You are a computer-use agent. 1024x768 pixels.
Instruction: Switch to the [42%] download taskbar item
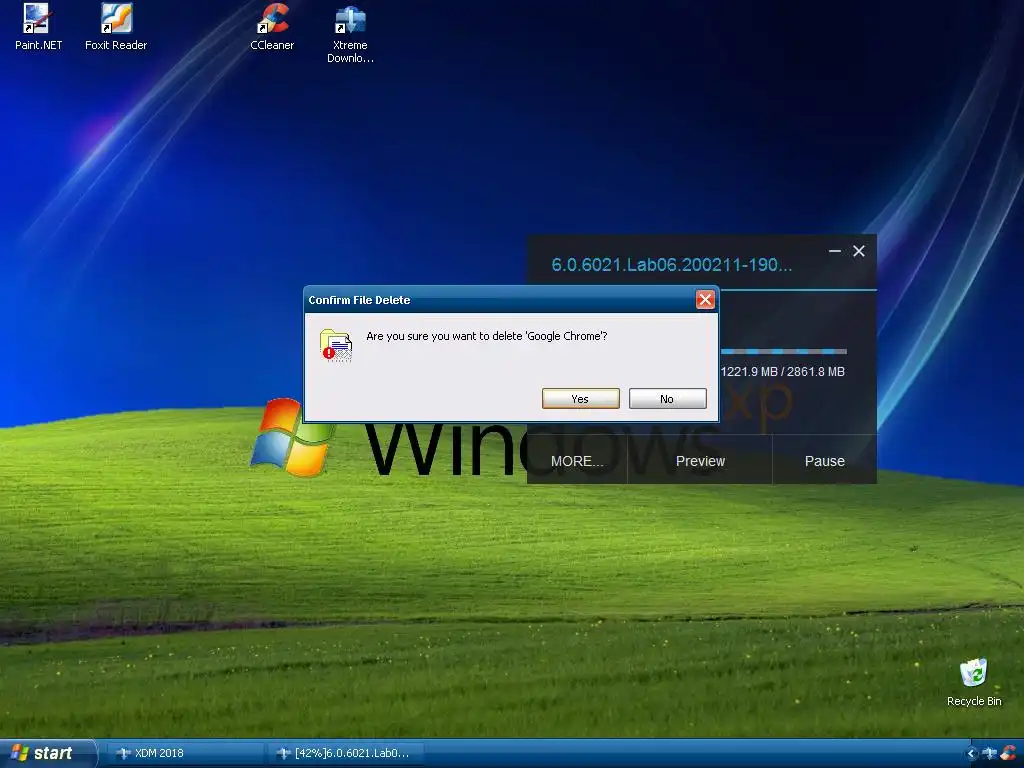point(347,753)
